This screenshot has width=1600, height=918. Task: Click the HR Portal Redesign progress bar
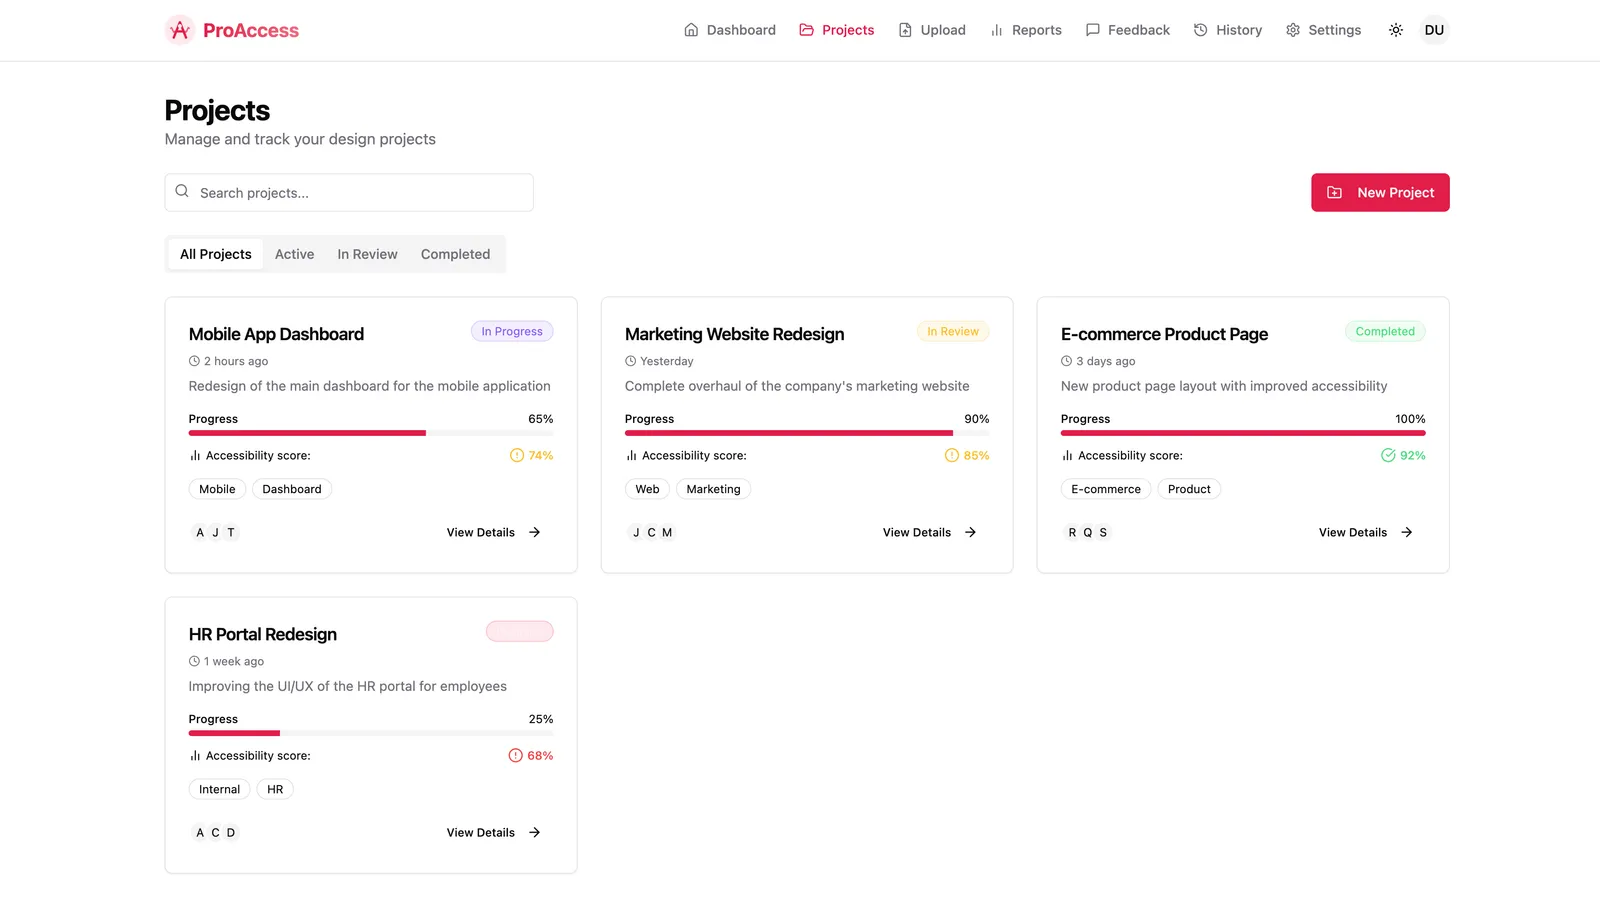[371, 733]
